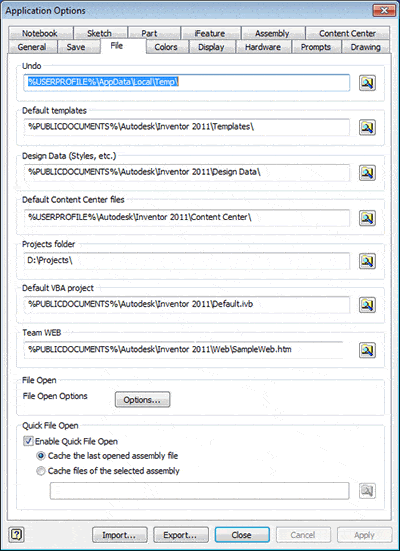The width and height of the screenshot is (400, 551).
Task: Open browse icon for Design Data path
Action: (367, 173)
